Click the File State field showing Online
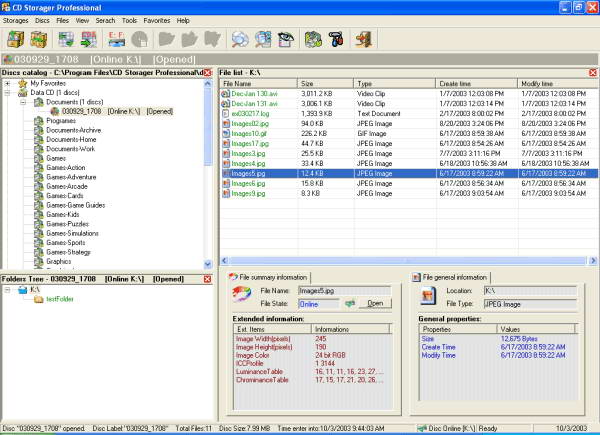The height and width of the screenshot is (435, 600). pos(319,304)
